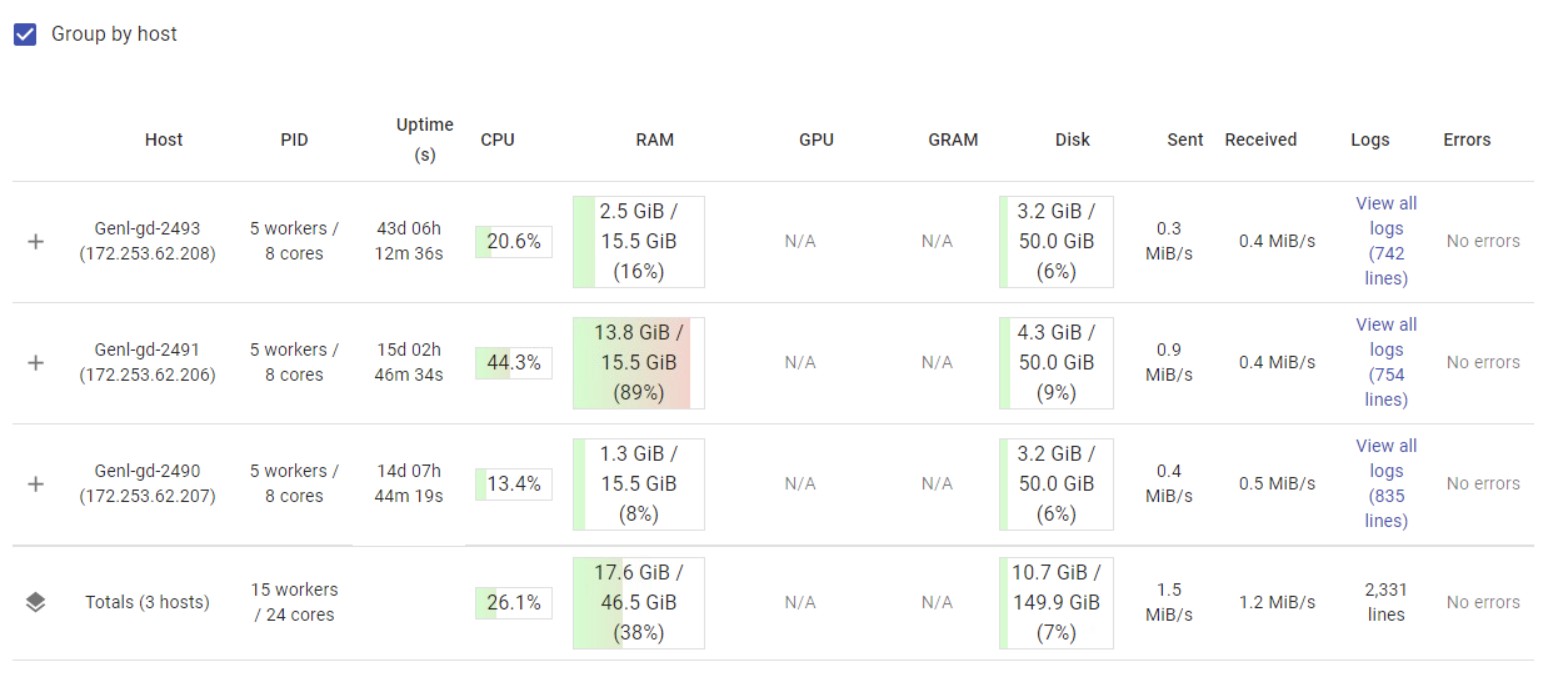Open logs showing 835 lines for Genl-gd-2490
Viewport: 1549px width, 684px height.
point(1386,483)
